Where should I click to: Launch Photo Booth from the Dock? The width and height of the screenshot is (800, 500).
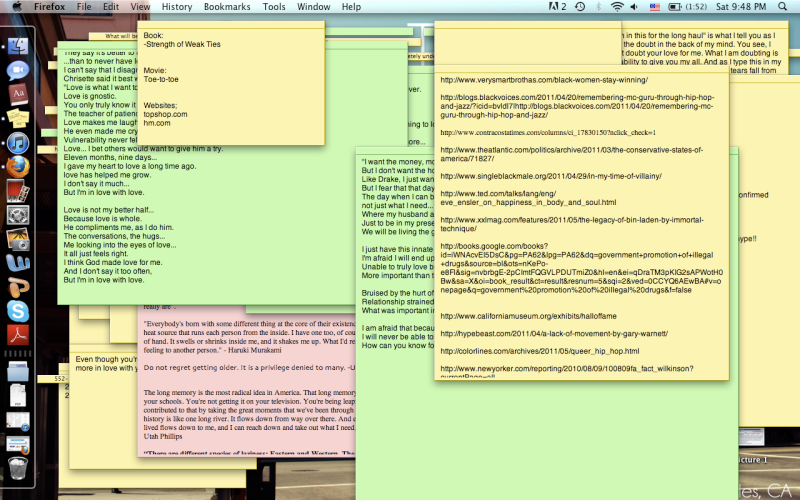[18, 191]
